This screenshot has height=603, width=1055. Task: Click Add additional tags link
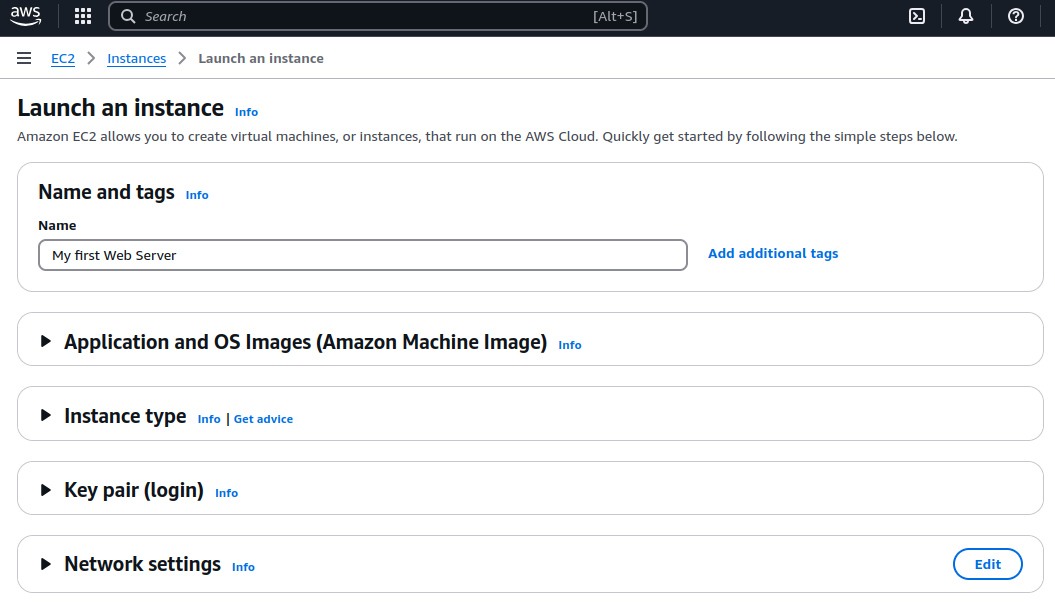[x=773, y=254]
